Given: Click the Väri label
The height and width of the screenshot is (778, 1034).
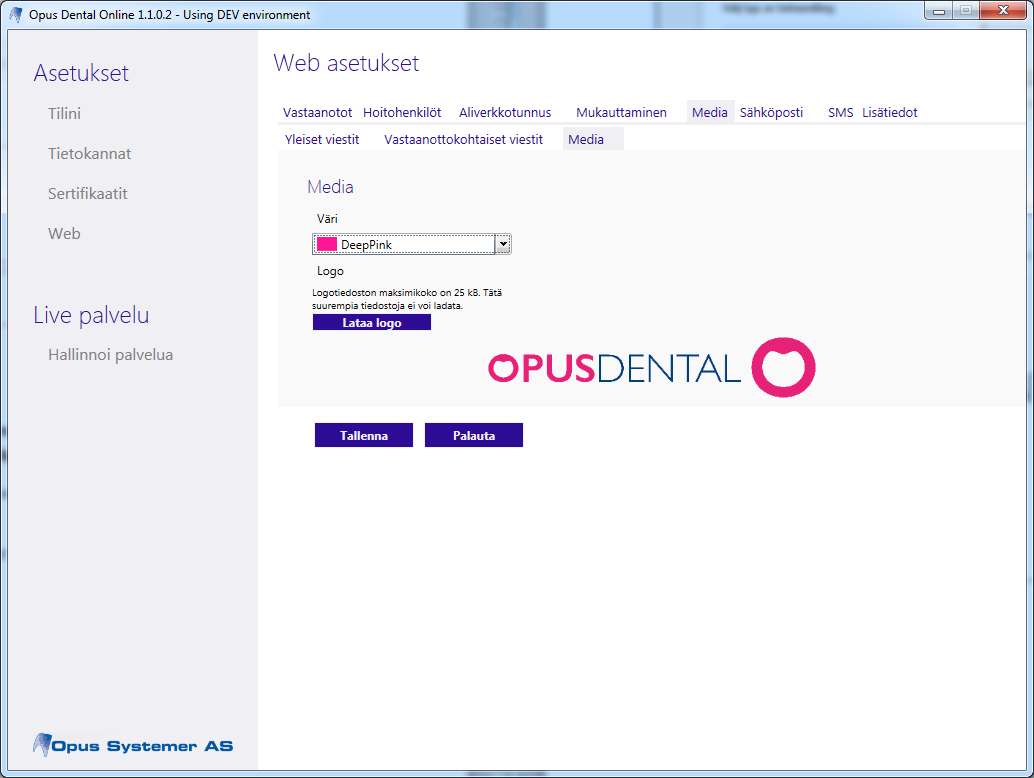Looking at the screenshot, I should coord(327,219).
